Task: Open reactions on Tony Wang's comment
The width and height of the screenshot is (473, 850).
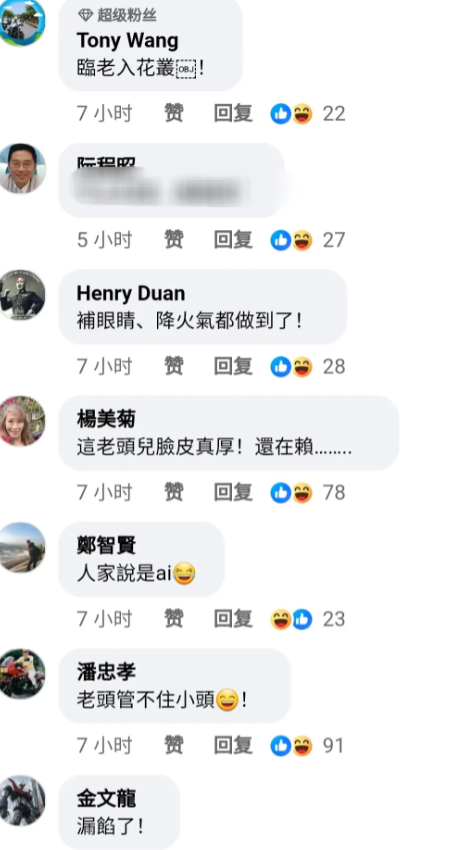Action: tap(307, 114)
